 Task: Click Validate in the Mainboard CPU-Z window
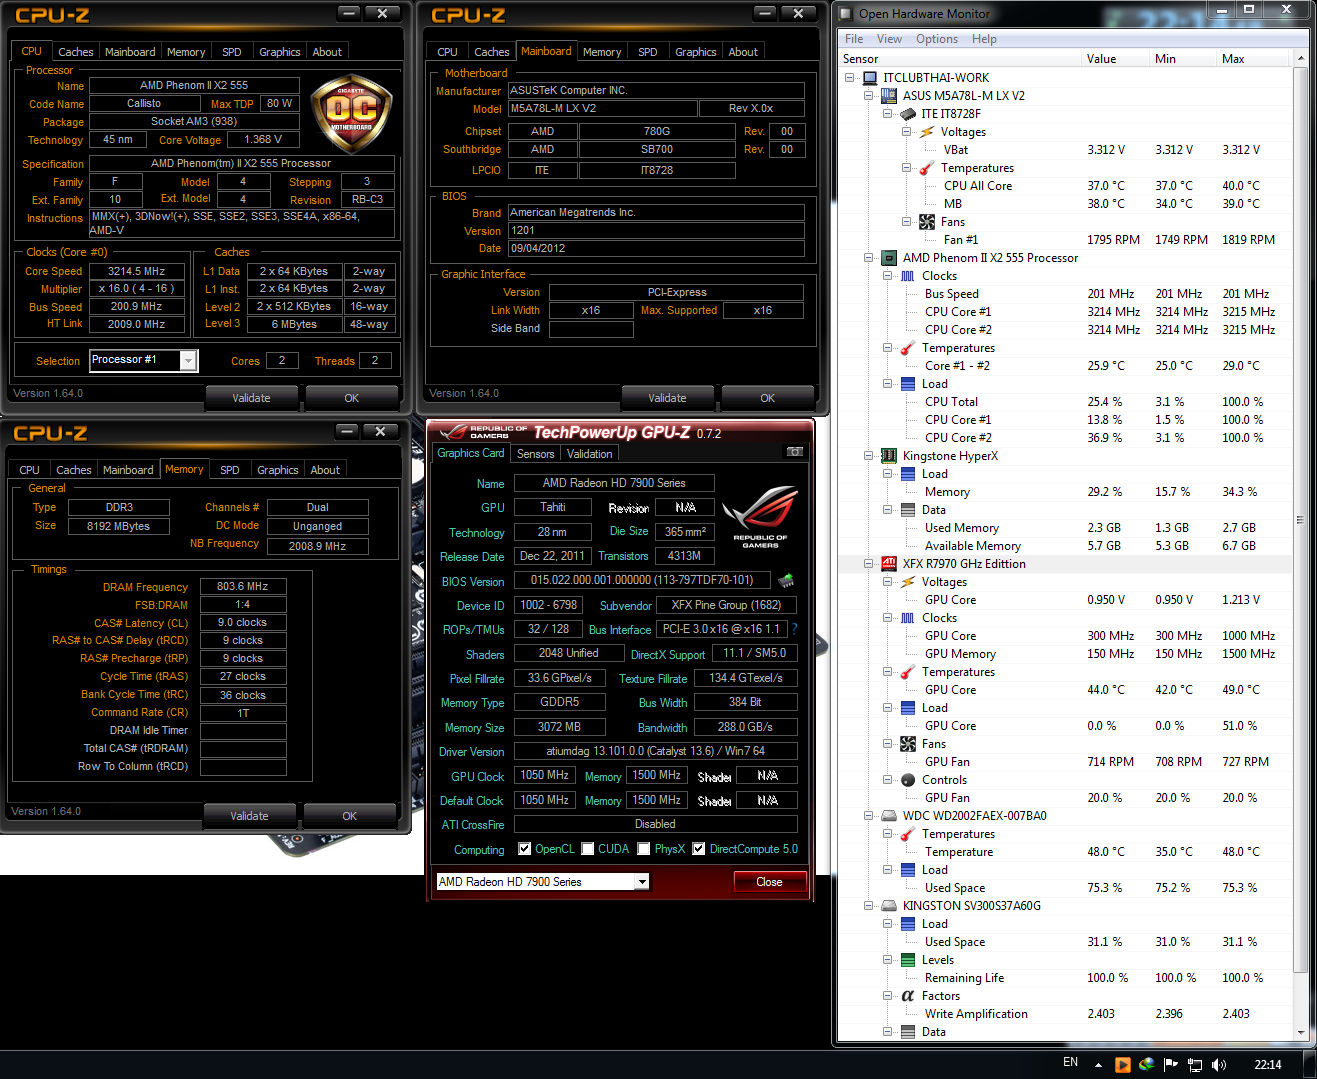667,398
